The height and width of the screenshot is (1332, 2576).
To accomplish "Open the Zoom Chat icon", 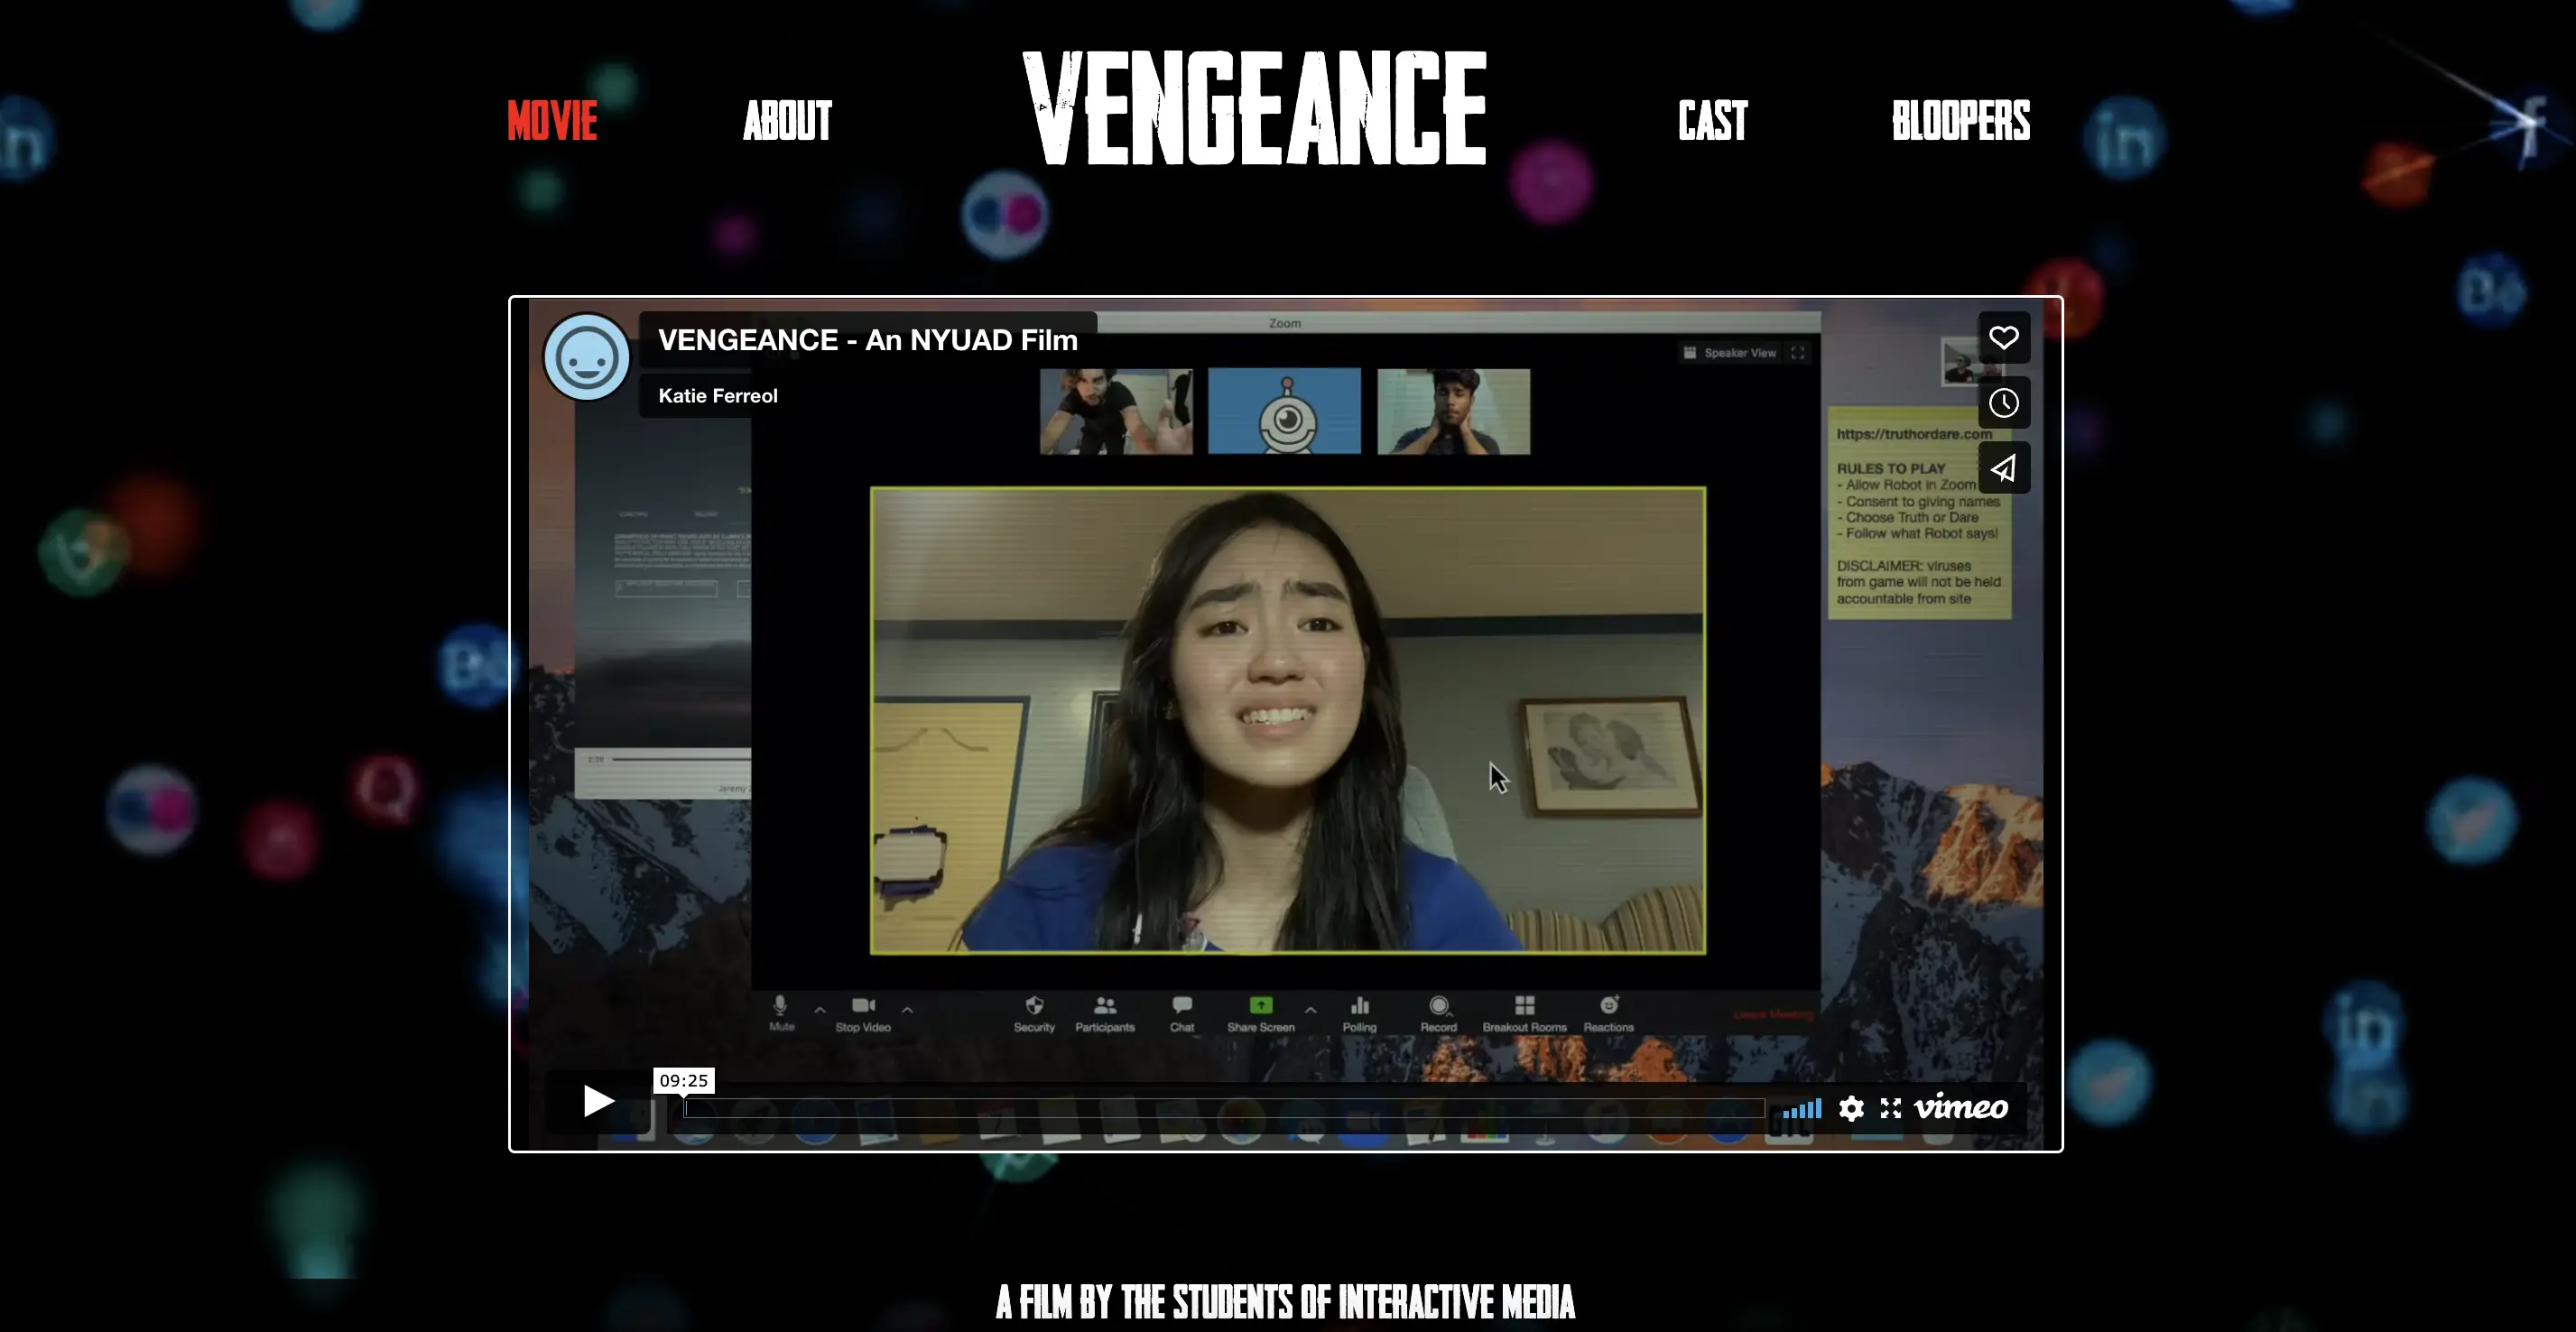I will tap(1182, 1005).
